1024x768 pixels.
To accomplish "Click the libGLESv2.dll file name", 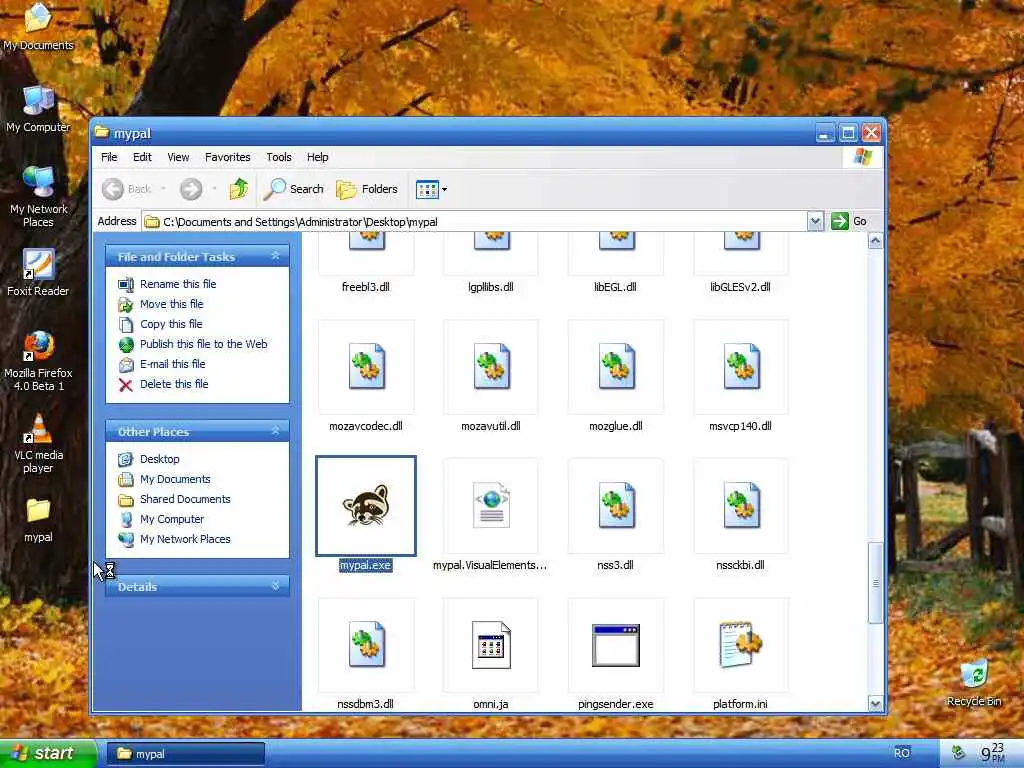I will pyautogui.click(x=741, y=287).
